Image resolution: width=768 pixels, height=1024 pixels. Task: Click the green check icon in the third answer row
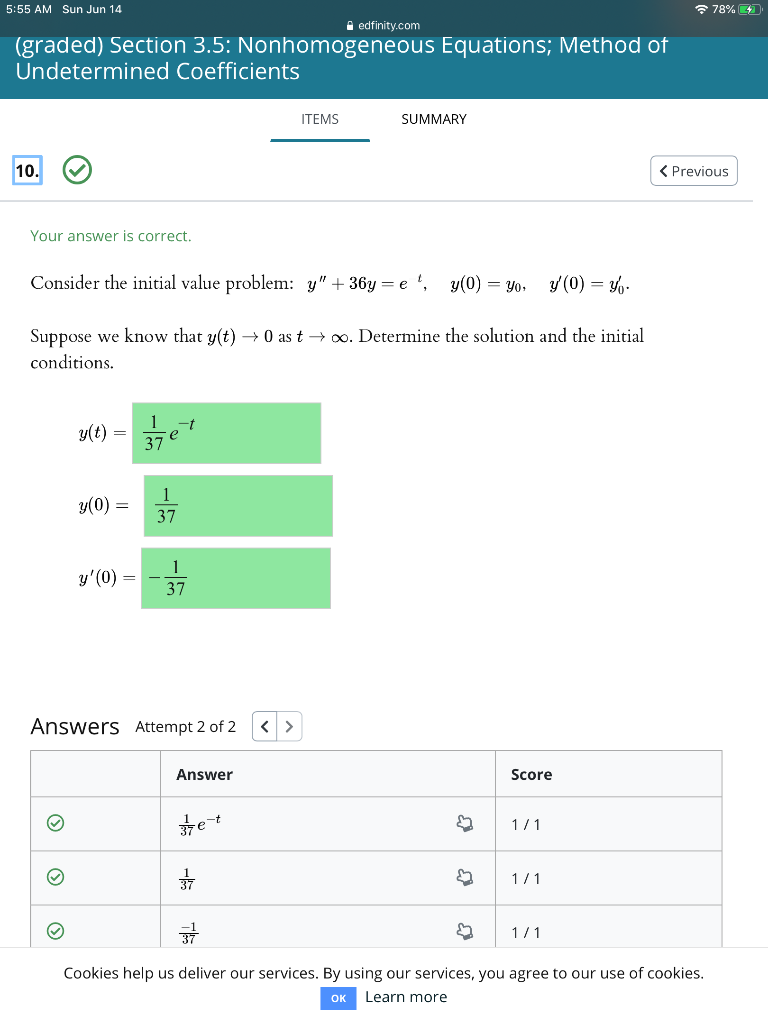point(56,929)
